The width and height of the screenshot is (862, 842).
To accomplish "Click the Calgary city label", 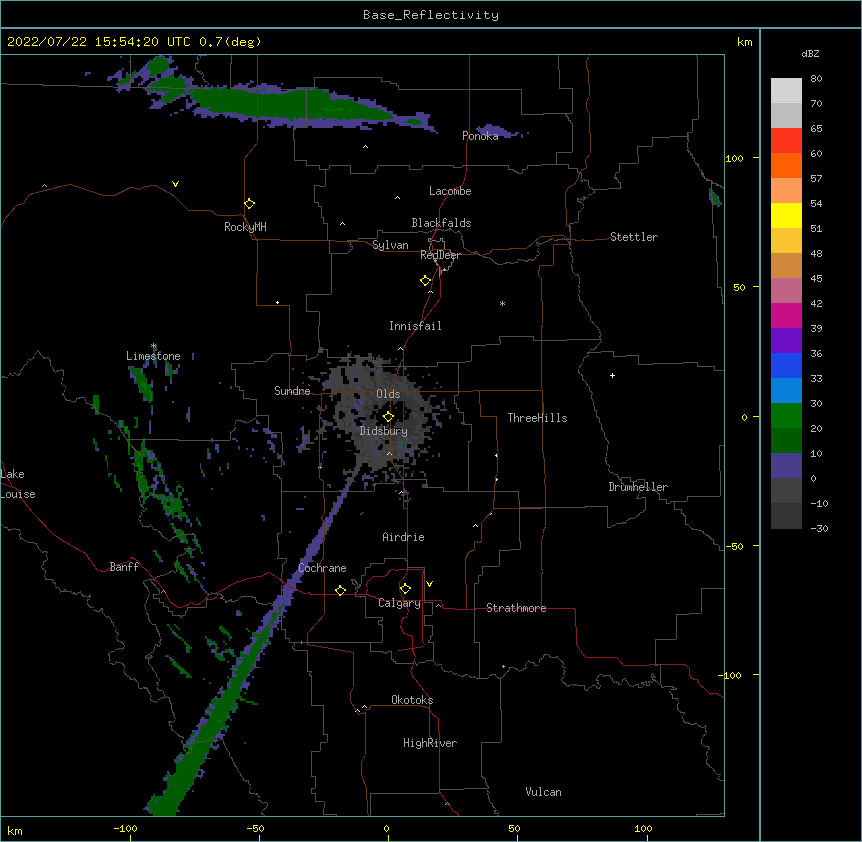I will click(x=399, y=603).
